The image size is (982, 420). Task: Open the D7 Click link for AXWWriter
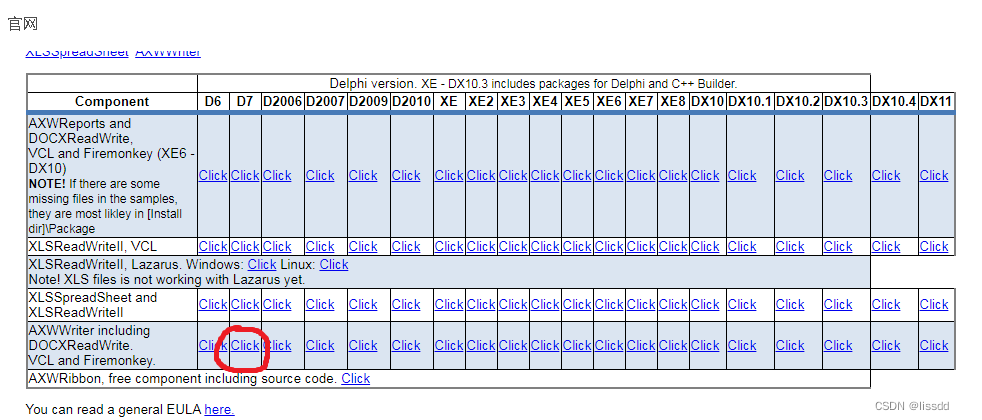click(x=245, y=346)
